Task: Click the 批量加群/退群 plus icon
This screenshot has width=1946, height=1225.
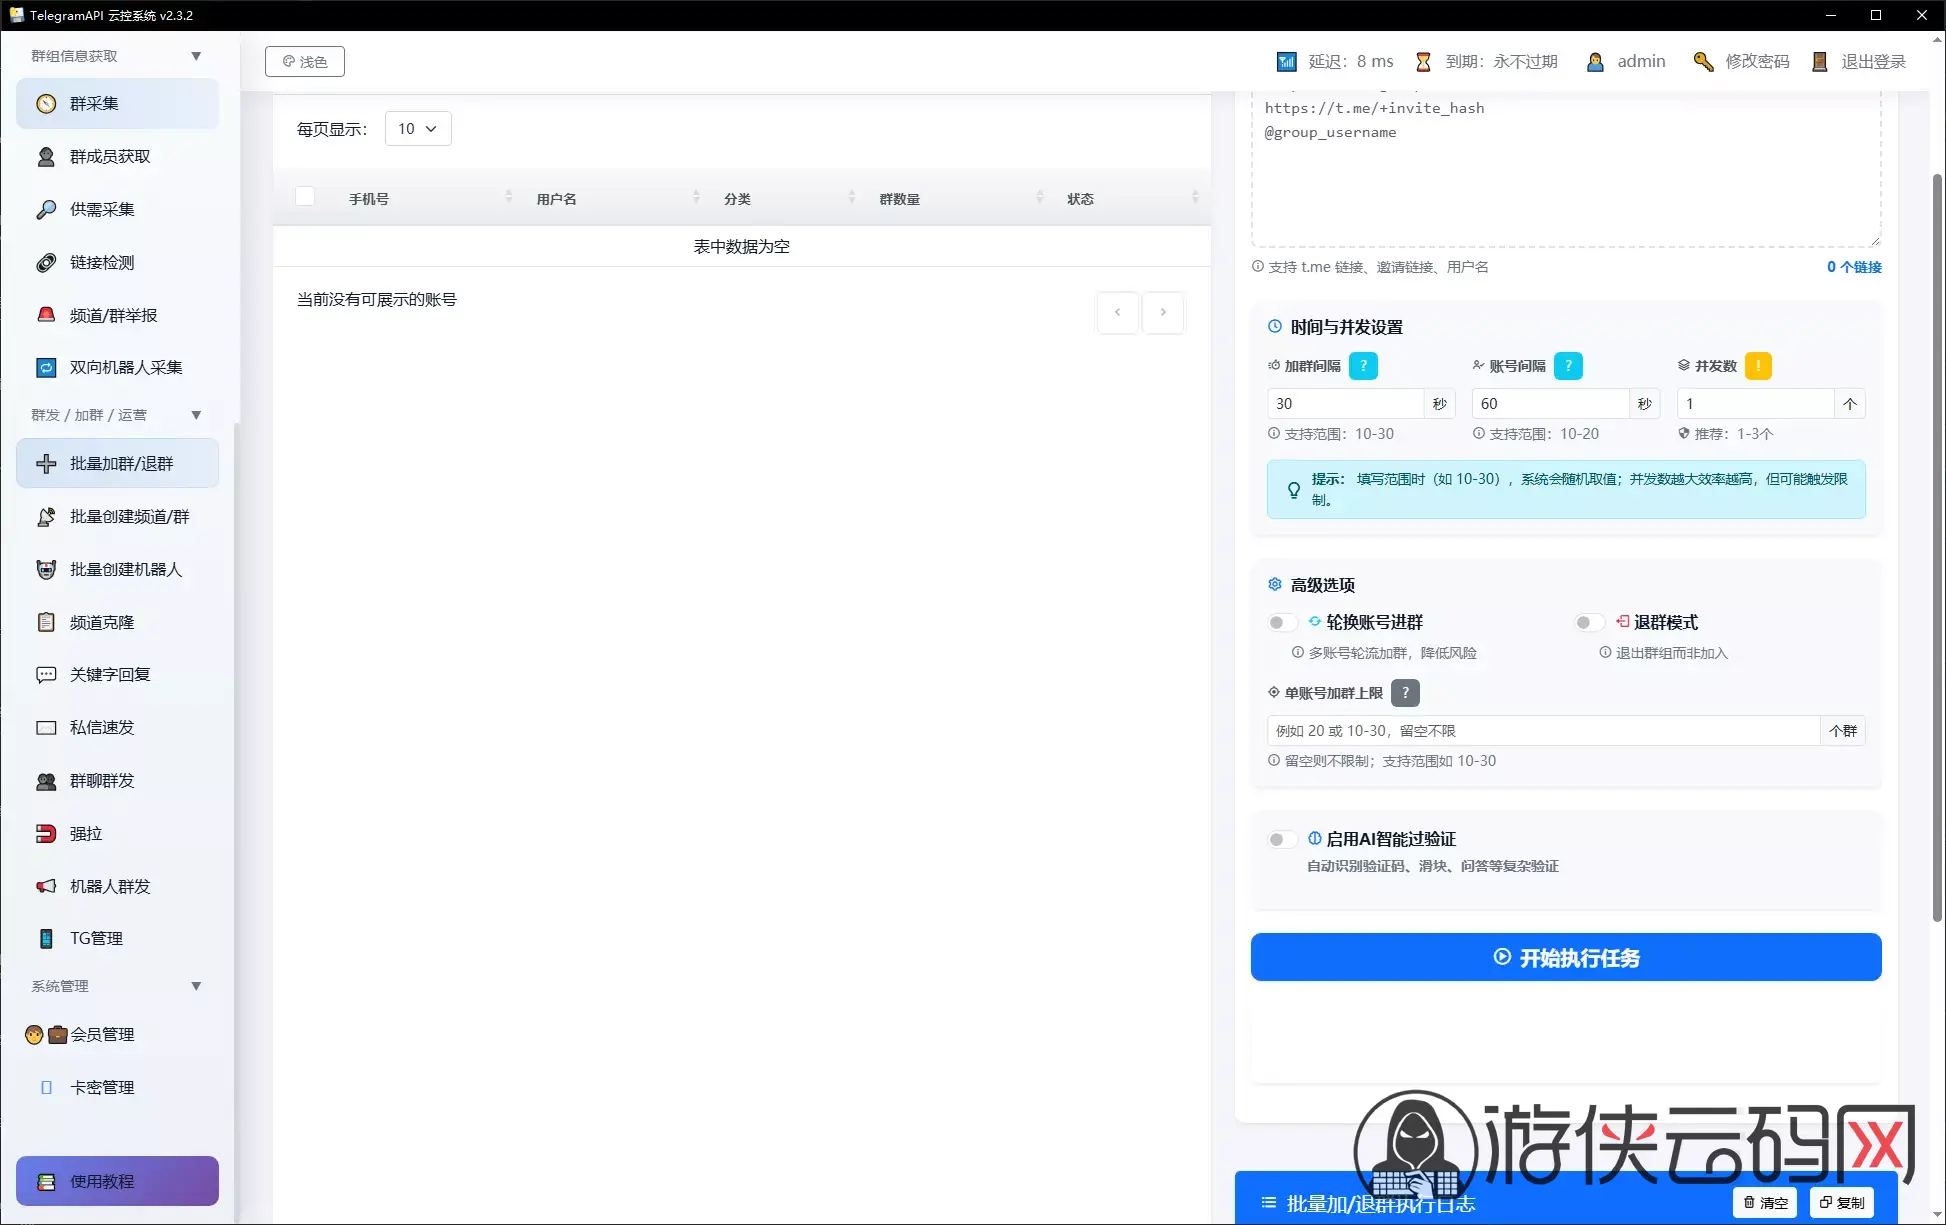Action: (46, 464)
